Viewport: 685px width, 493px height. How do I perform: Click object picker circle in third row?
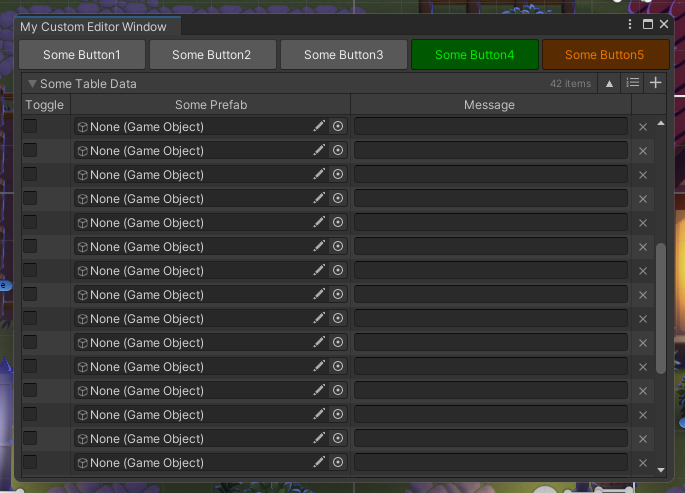pyautogui.click(x=338, y=174)
